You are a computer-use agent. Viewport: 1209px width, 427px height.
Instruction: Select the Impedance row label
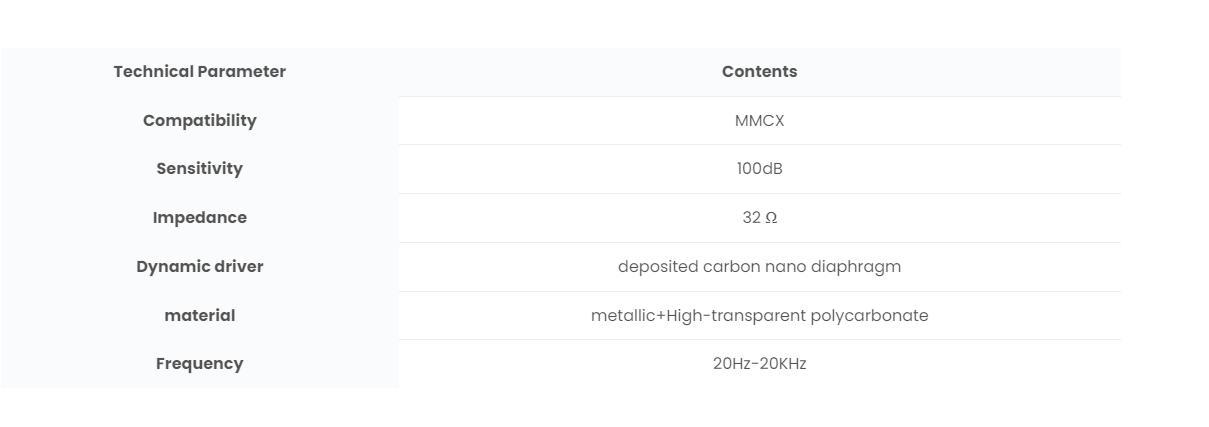click(x=200, y=217)
